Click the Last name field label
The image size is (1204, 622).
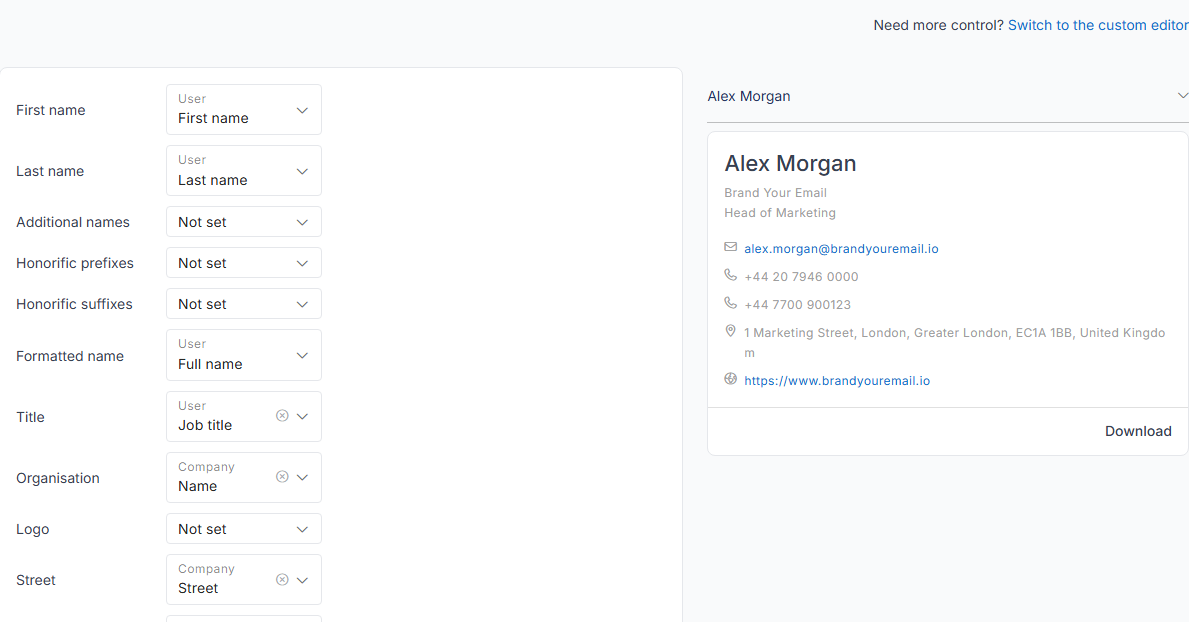50,171
